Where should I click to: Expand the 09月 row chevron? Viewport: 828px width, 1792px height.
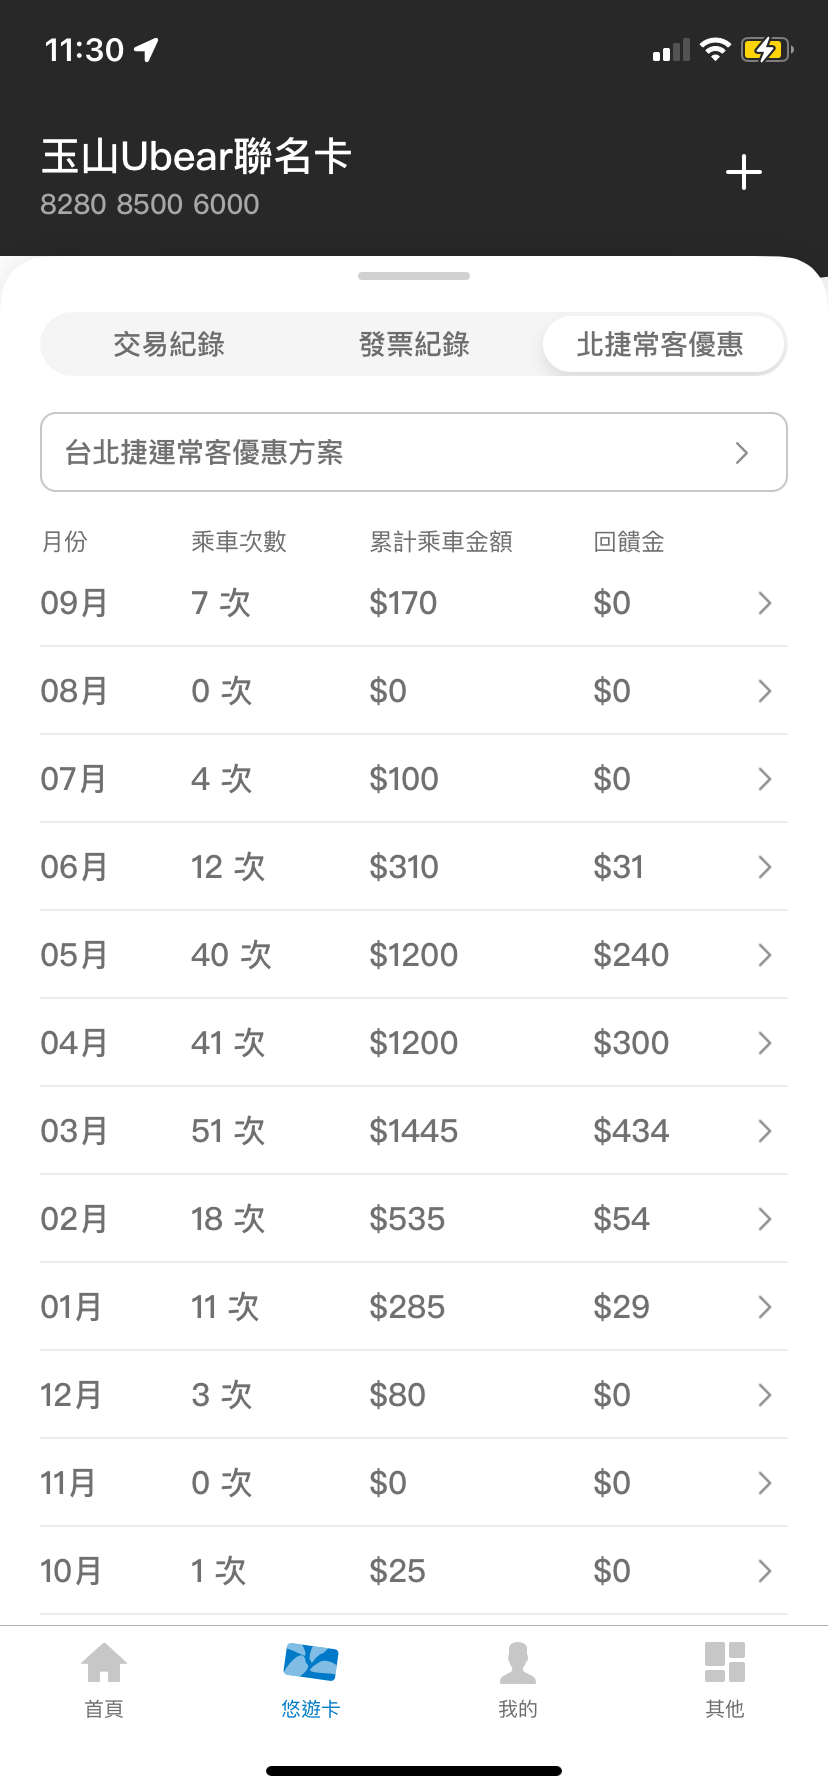pyautogui.click(x=764, y=603)
